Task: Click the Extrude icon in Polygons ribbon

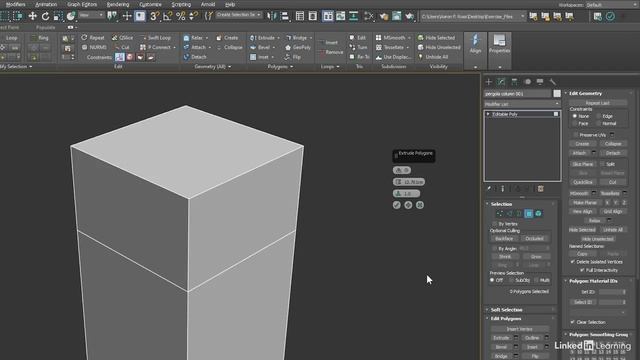Action: click(252, 38)
